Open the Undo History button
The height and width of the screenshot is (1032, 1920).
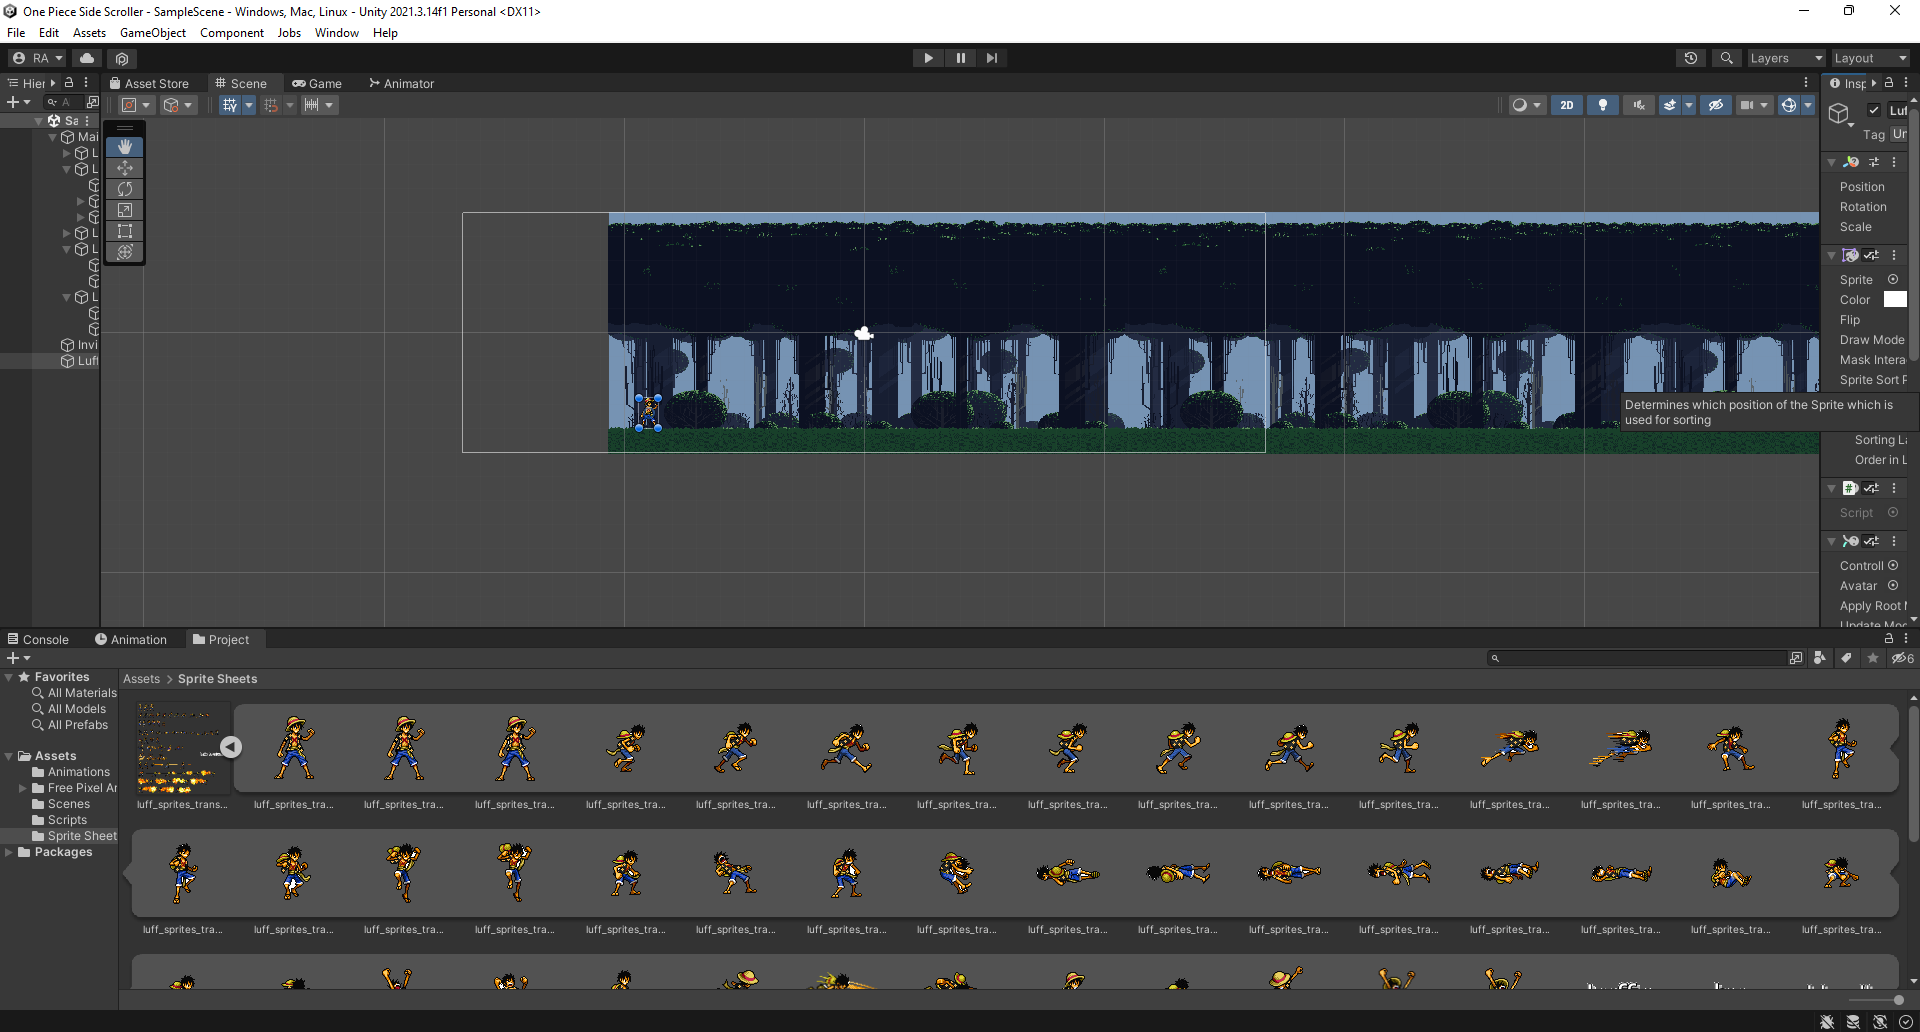(x=1691, y=58)
